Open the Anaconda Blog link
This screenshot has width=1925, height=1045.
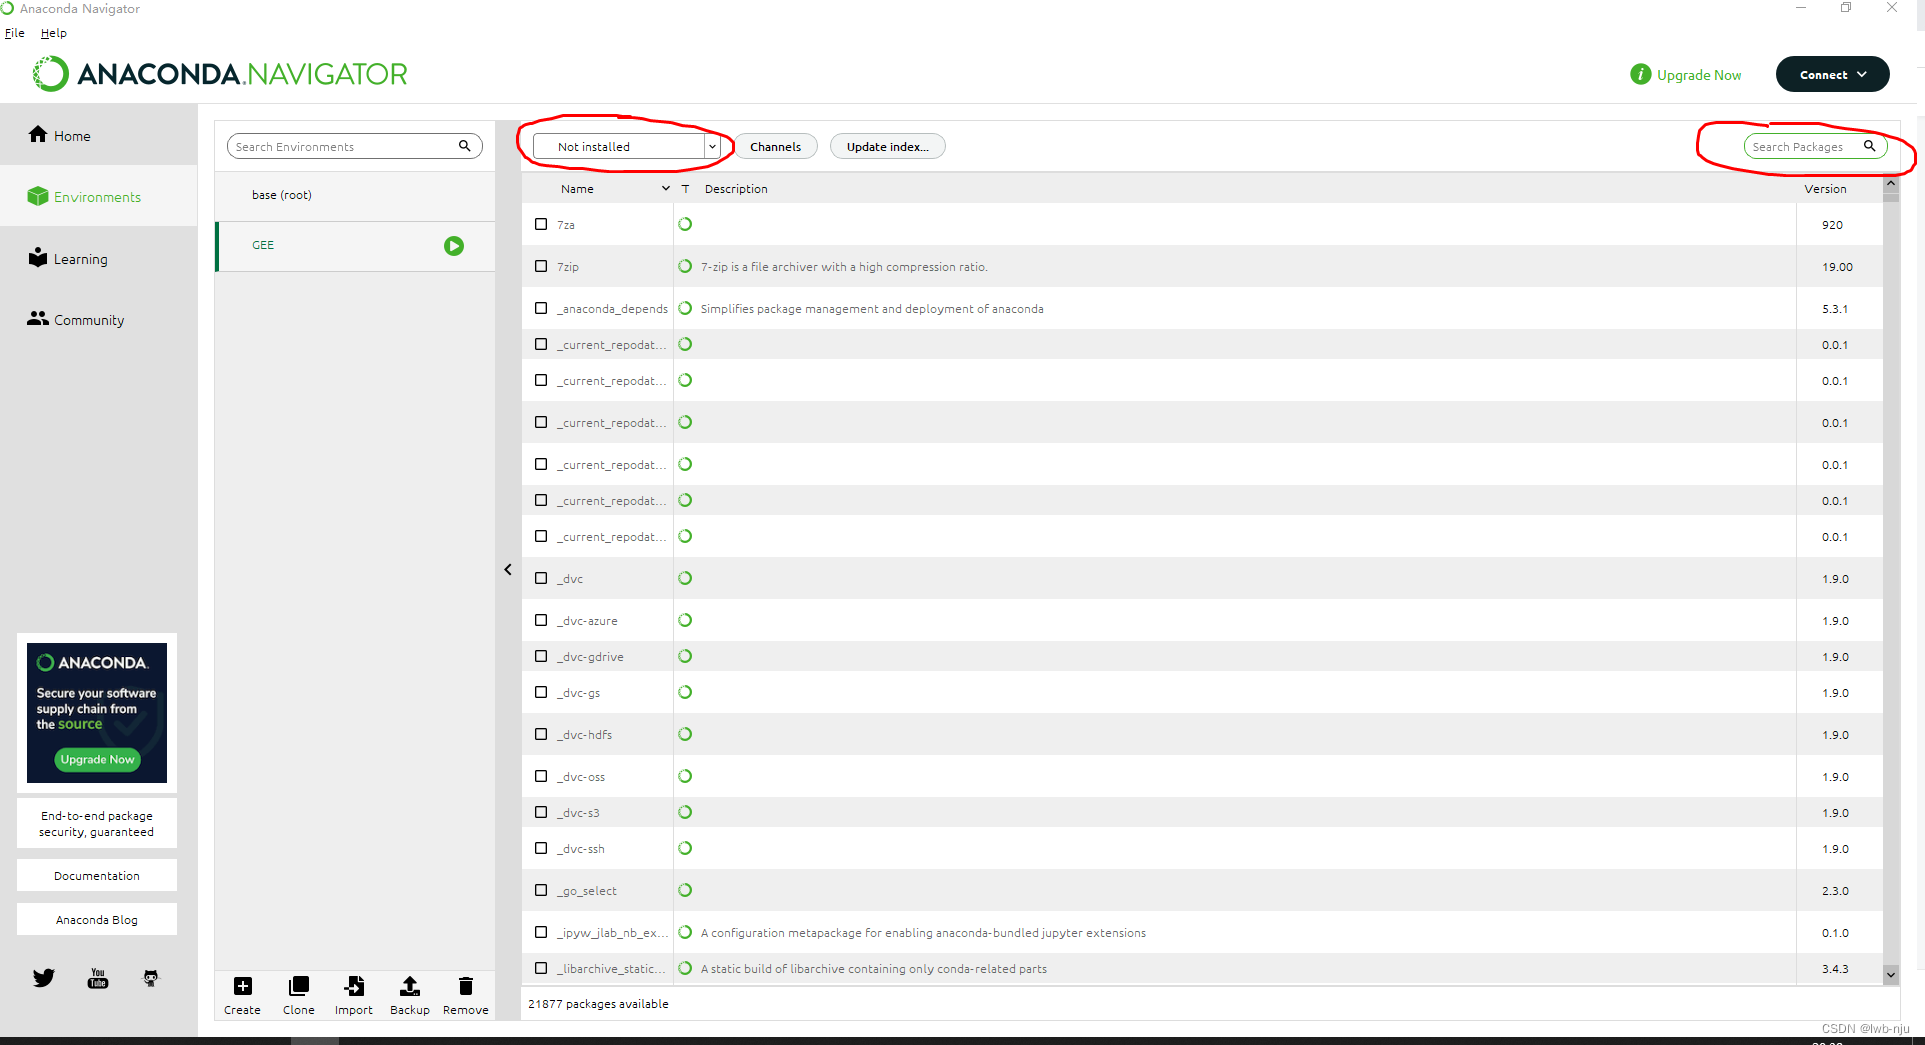coord(97,919)
